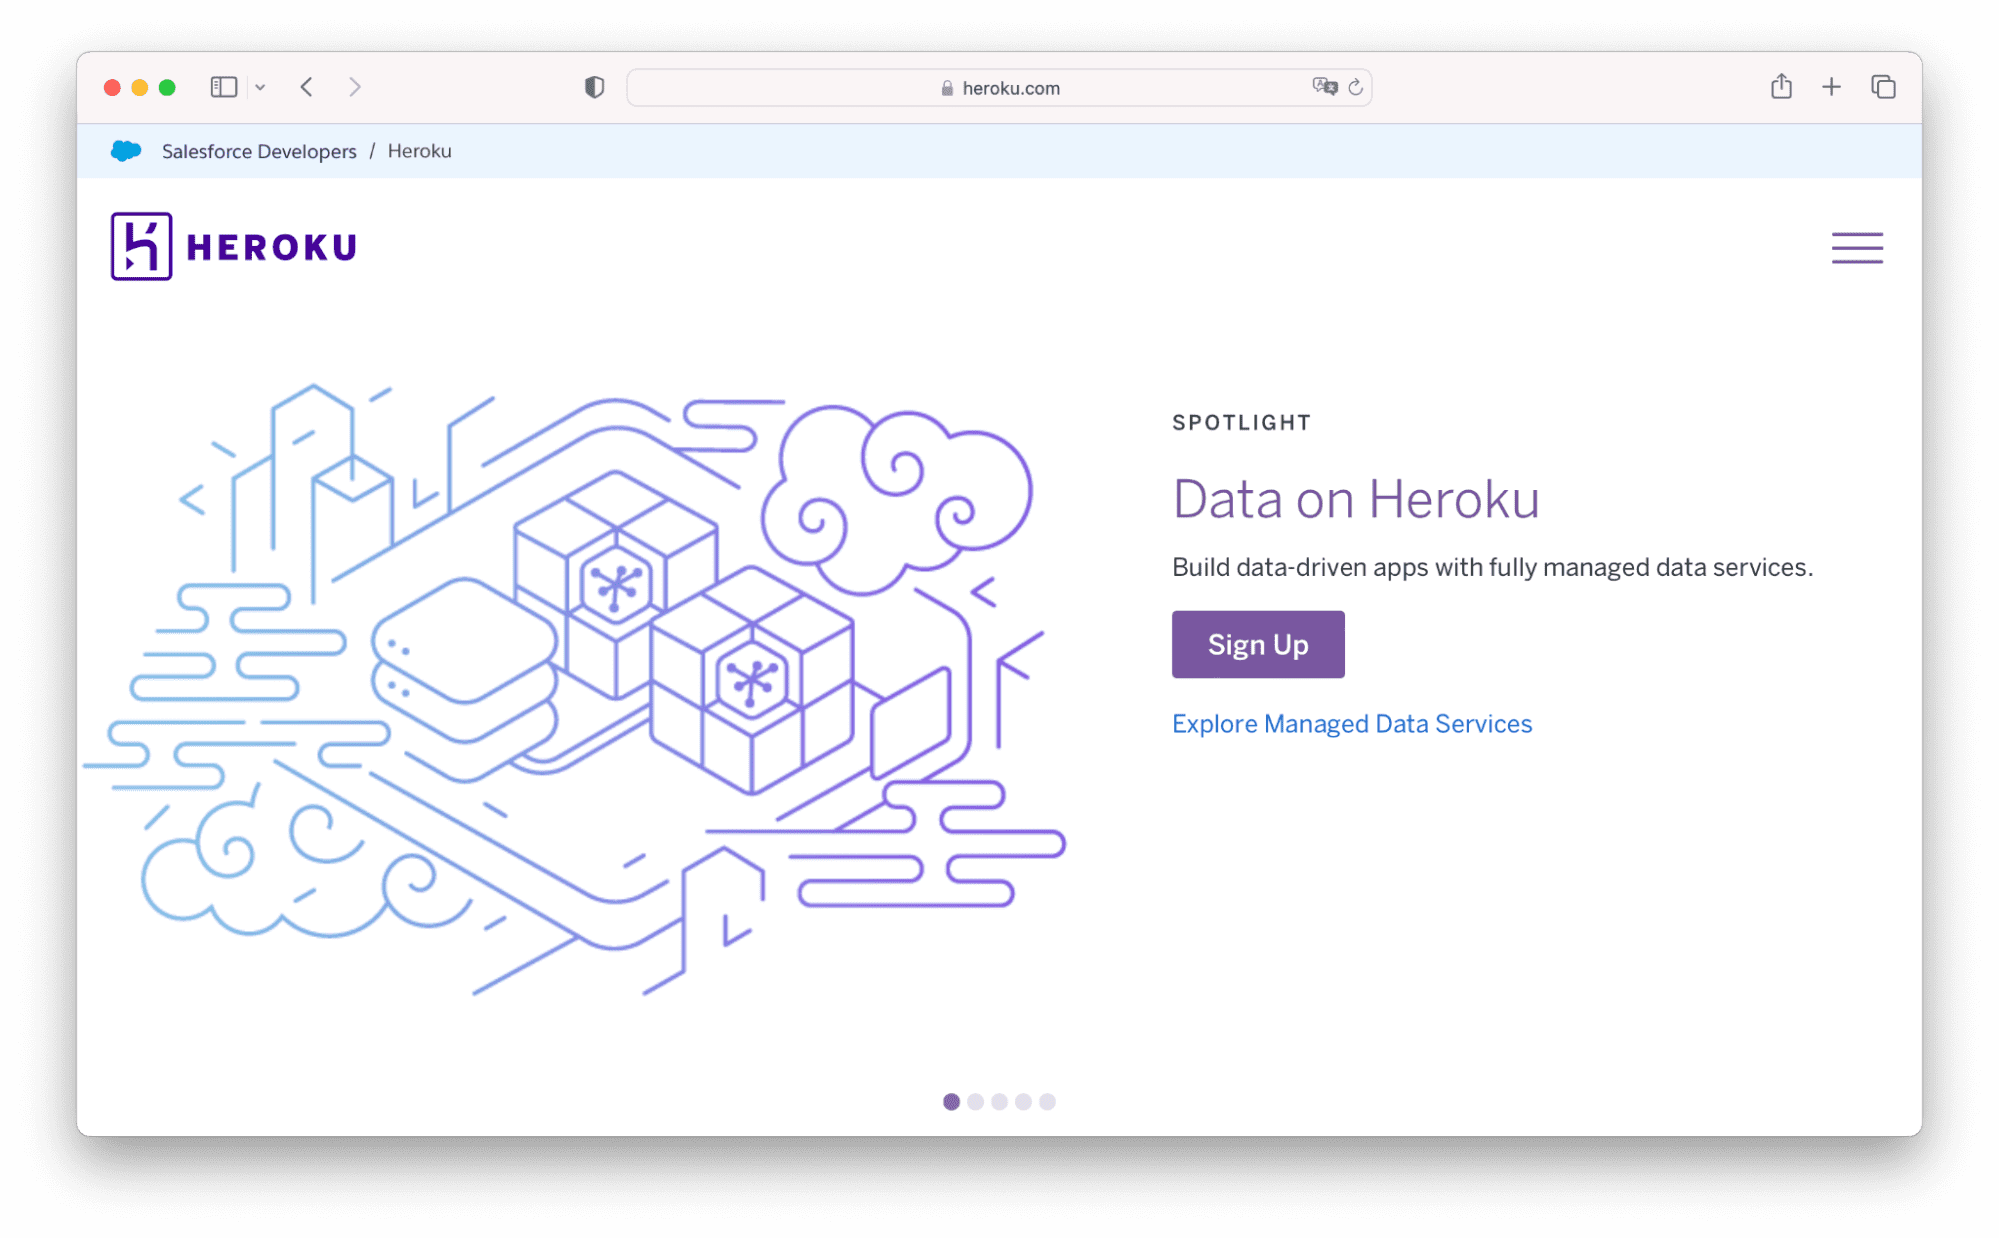Close the Safari window

(x=112, y=87)
